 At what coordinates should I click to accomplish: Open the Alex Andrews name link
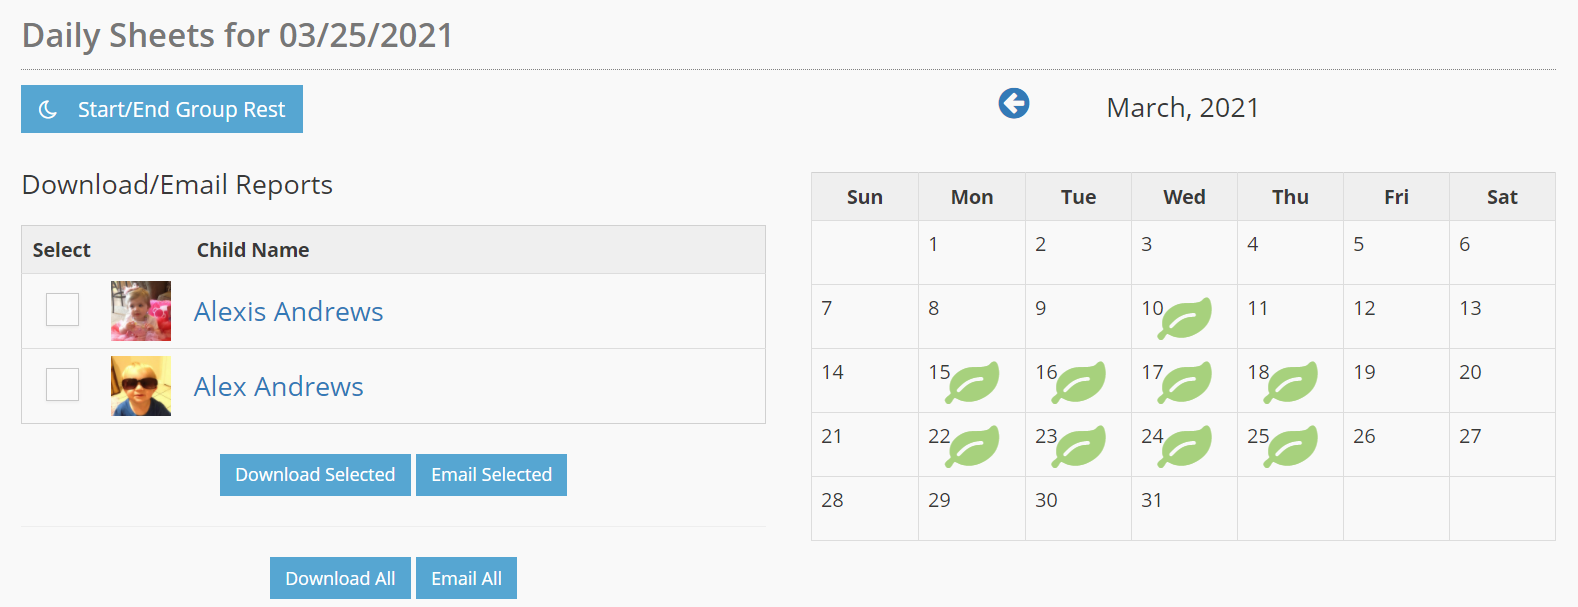tap(278, 386)
